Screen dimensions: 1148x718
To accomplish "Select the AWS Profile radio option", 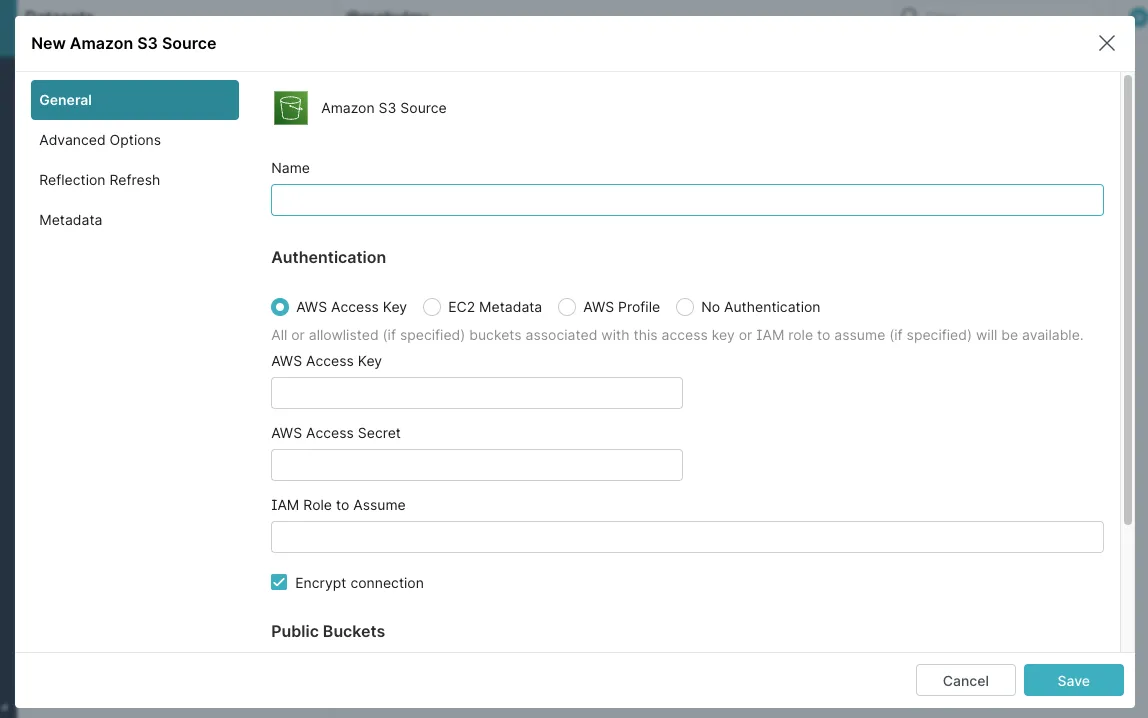I will 567,307.
